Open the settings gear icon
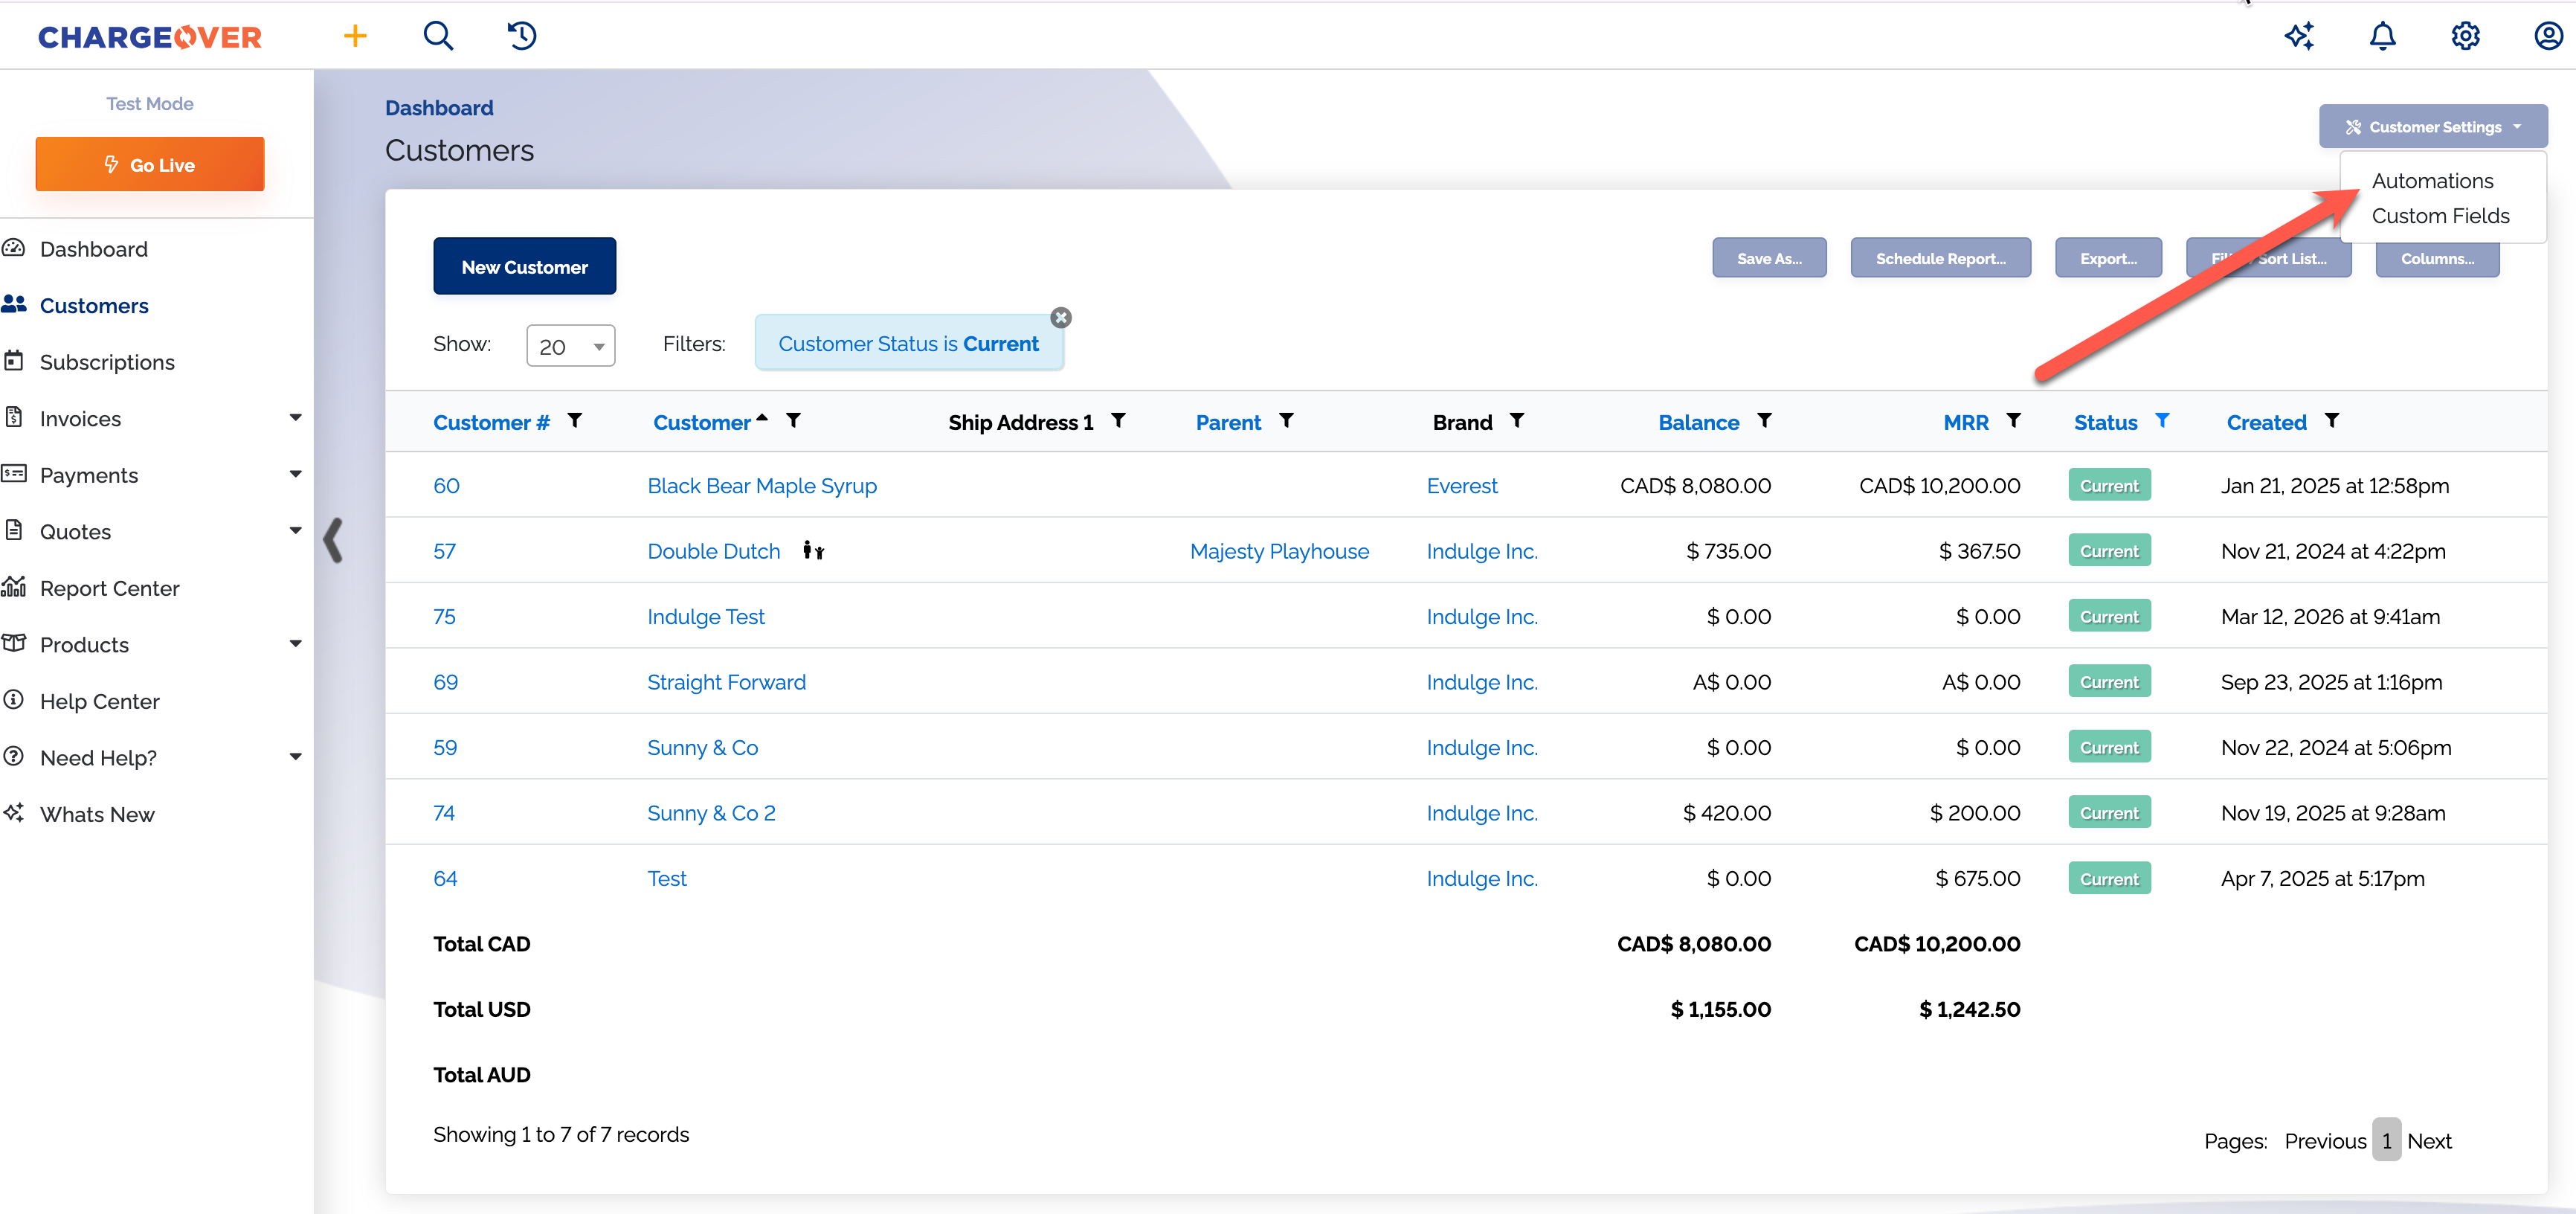The image size is (2576, 1214). (x=2465, y=37)
